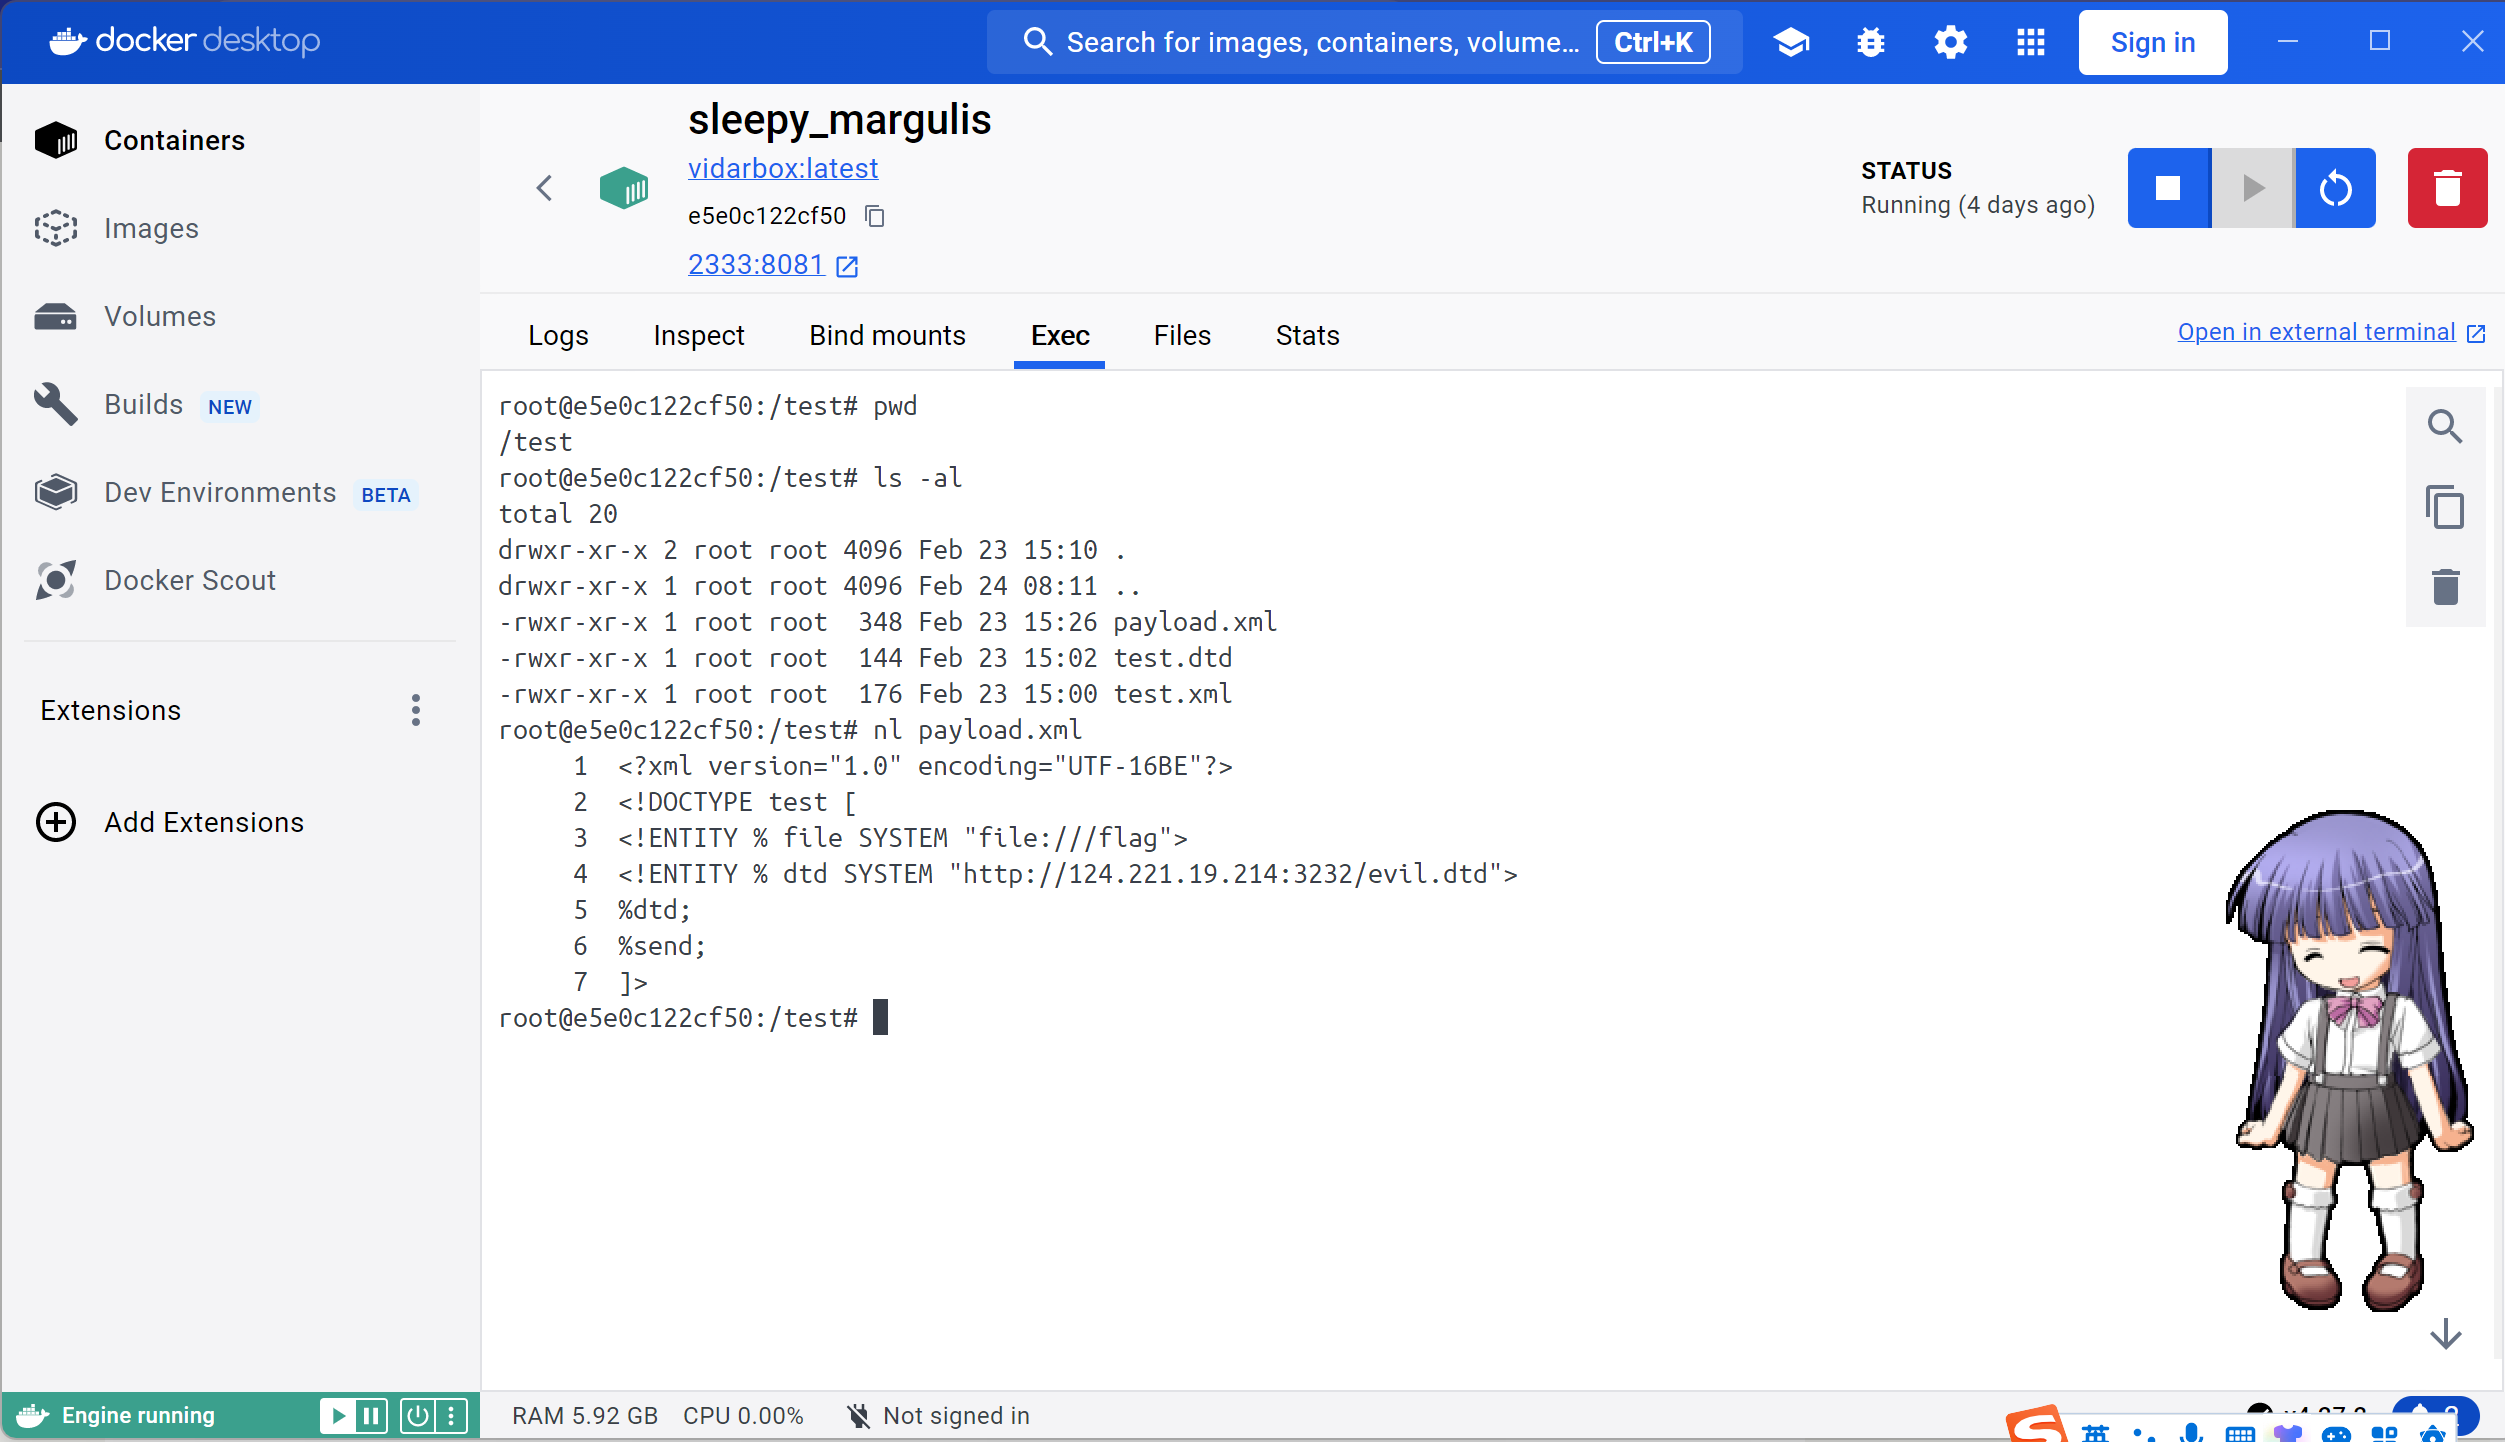This screenshot has height=1442, width=2505.
Task: Switch to the Logs tab
Action: click(558, 335)
